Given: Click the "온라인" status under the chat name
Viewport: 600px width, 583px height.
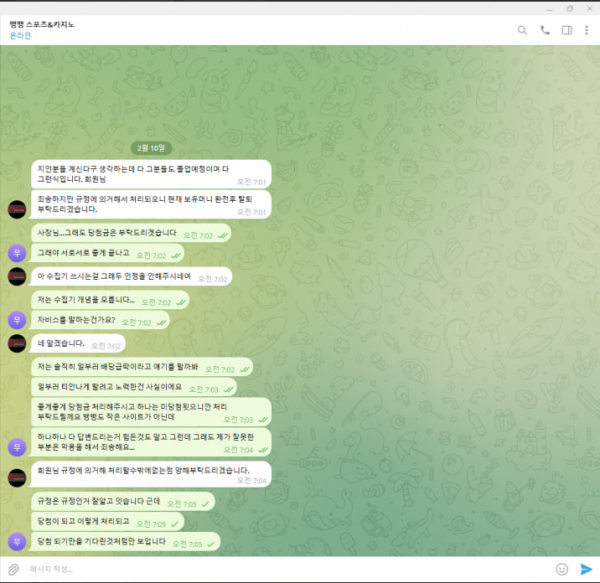Looking at the screenshot, I should [x=20, y=36].
